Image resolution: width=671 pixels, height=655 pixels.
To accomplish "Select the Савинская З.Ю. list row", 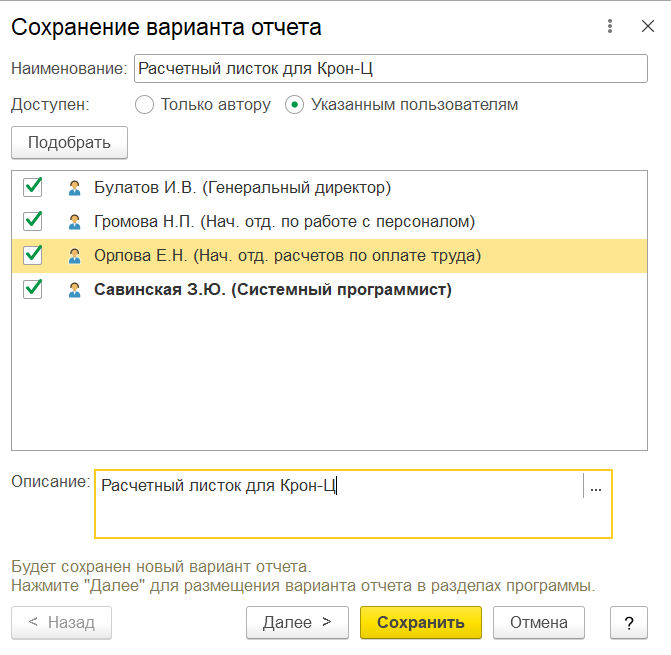I will [330, 290].
